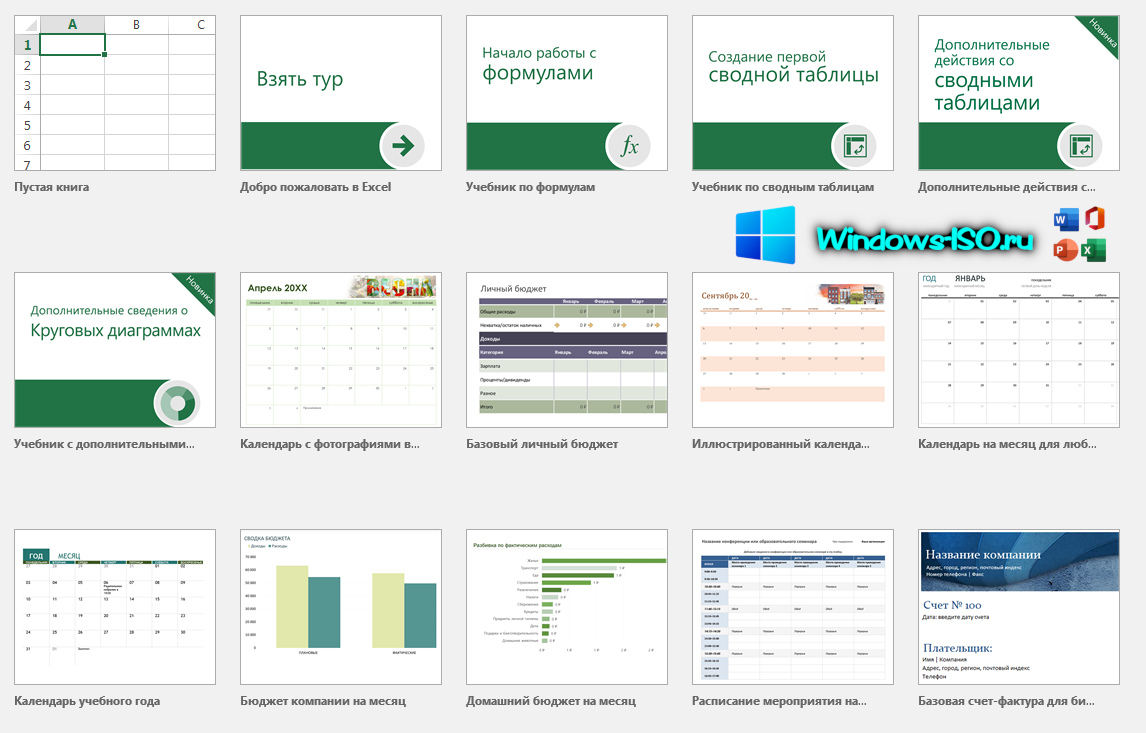Select the Дополнительные действия с... label

coord(1006,187)
